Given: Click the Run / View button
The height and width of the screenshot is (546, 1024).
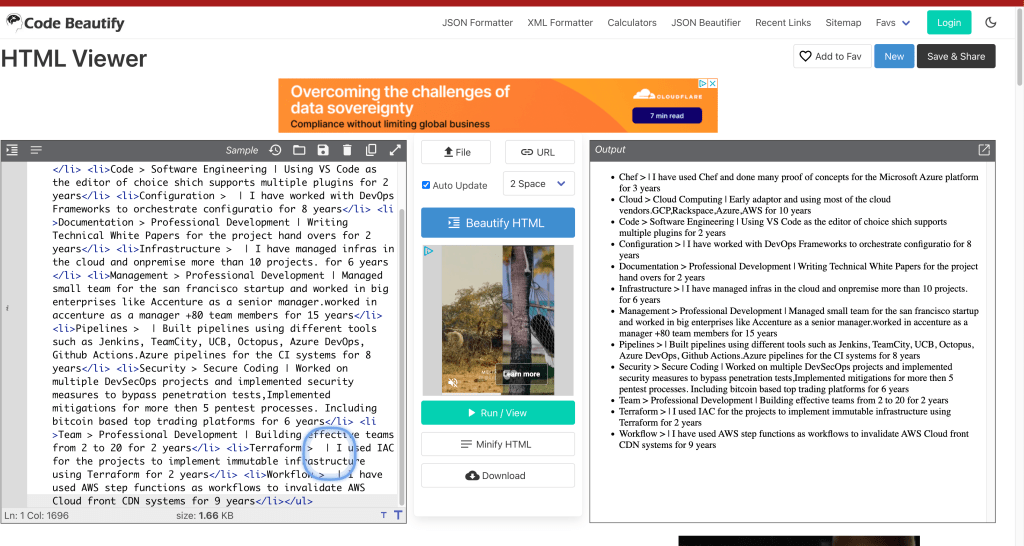Looking at the screenshot, I should pyautogui.click(x=498, y=413).
